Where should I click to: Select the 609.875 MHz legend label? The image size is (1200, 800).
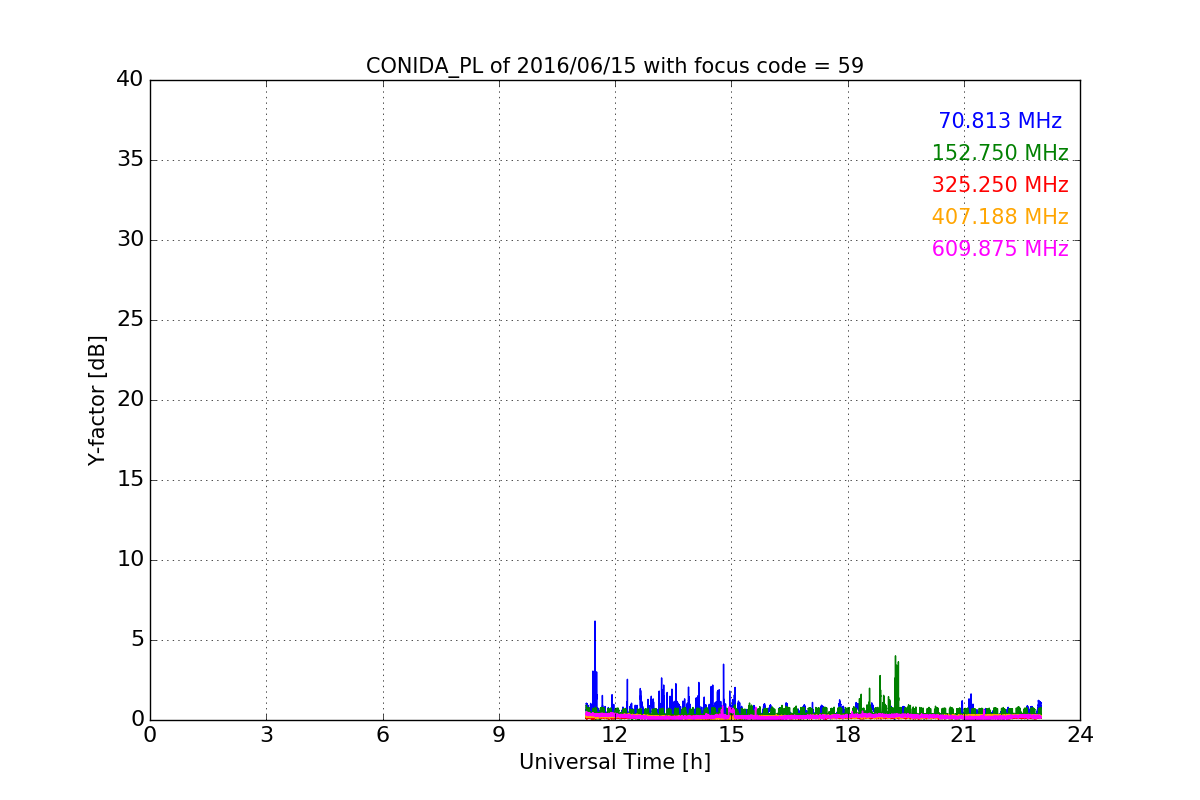point(1000,249)
